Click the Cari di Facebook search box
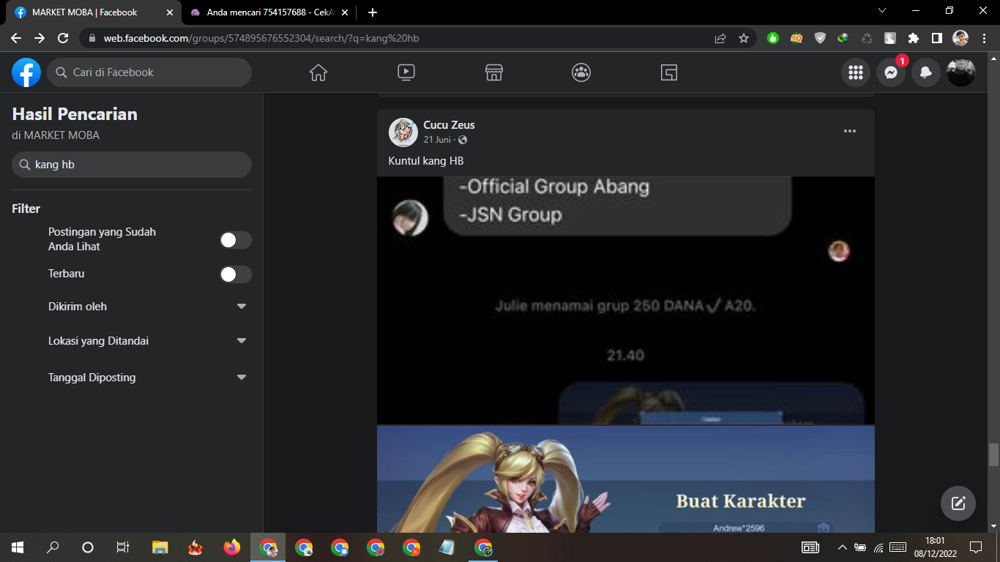Screen dimensions: 1000x562 [149, 73]
